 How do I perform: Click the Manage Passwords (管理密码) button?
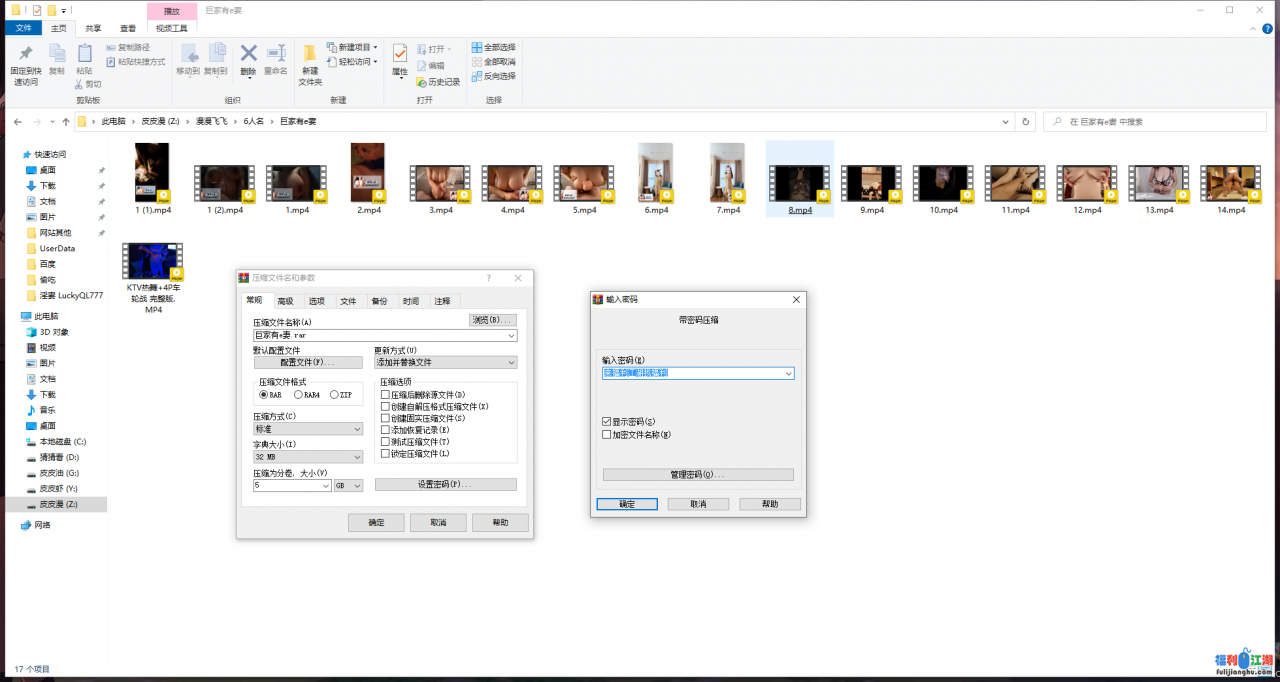698,475
